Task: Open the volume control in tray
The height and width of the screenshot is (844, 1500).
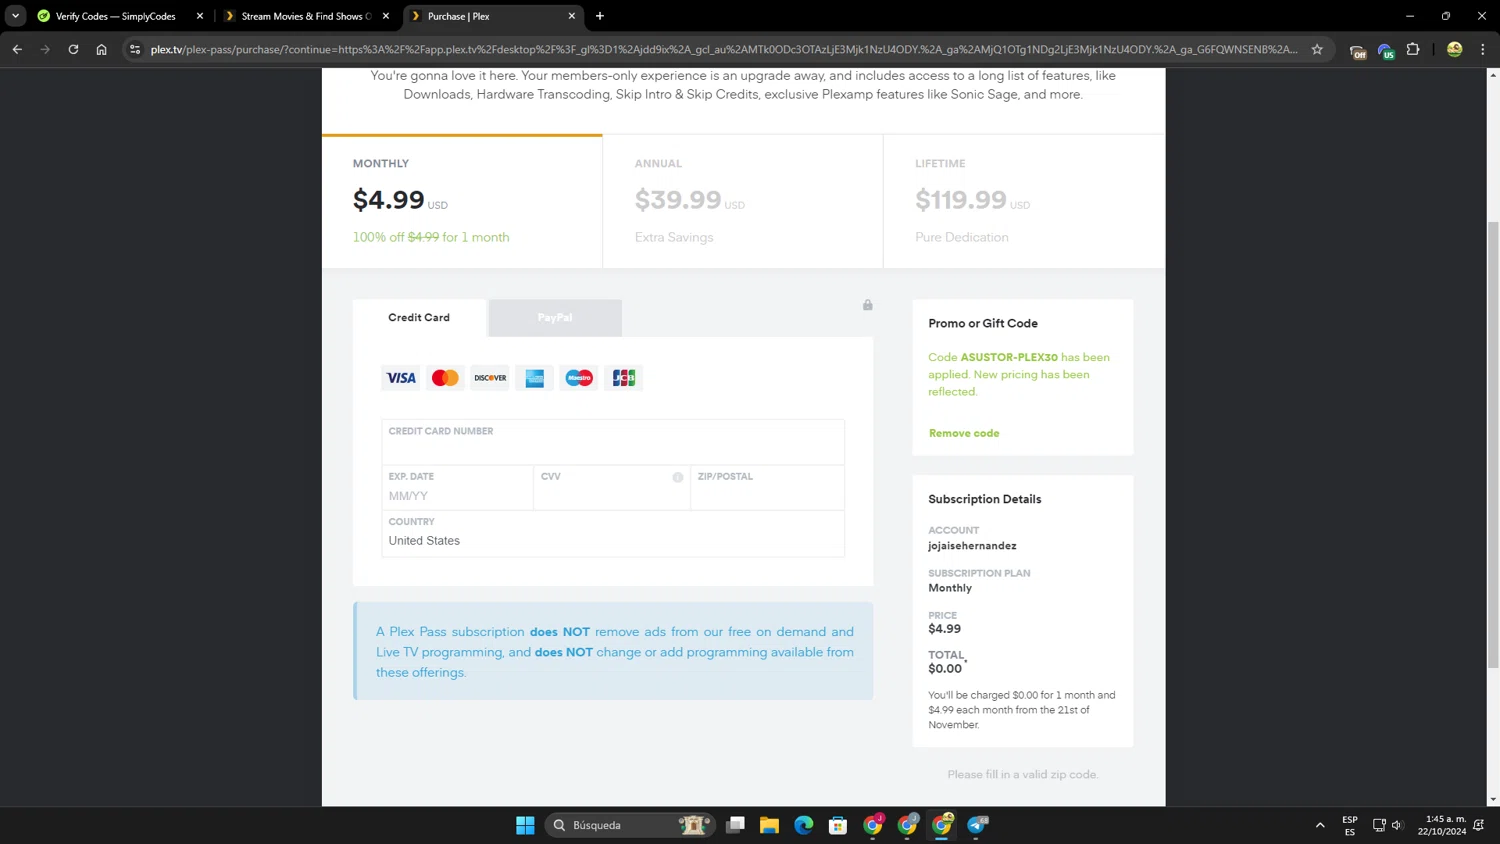Action: pos(1398,825)
